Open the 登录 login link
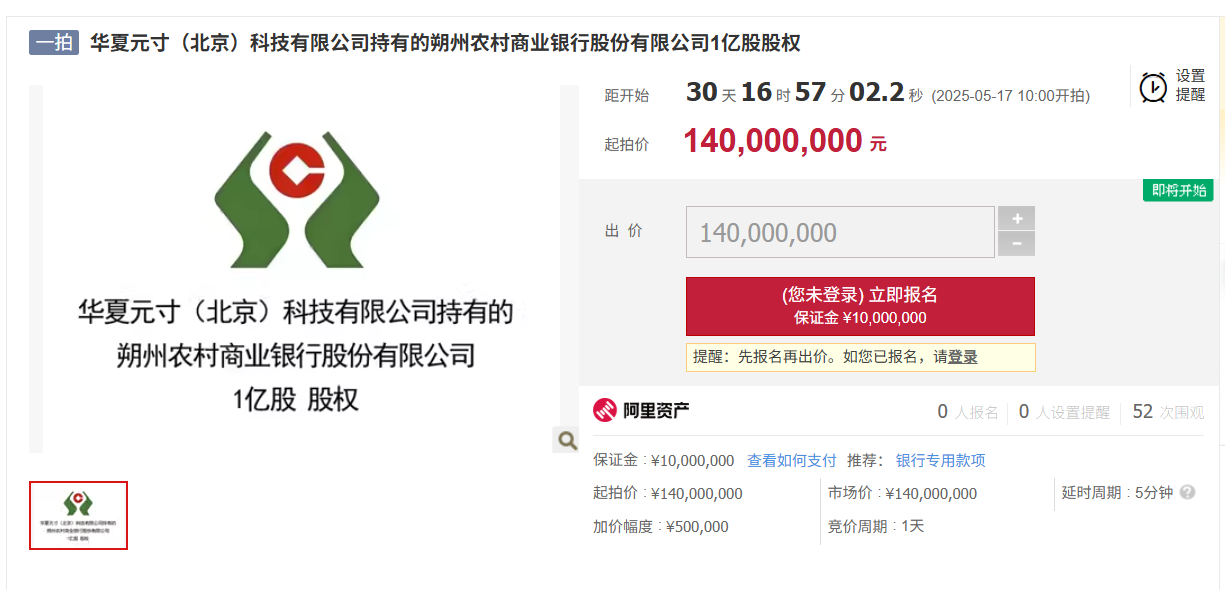 tap(963, 357)
